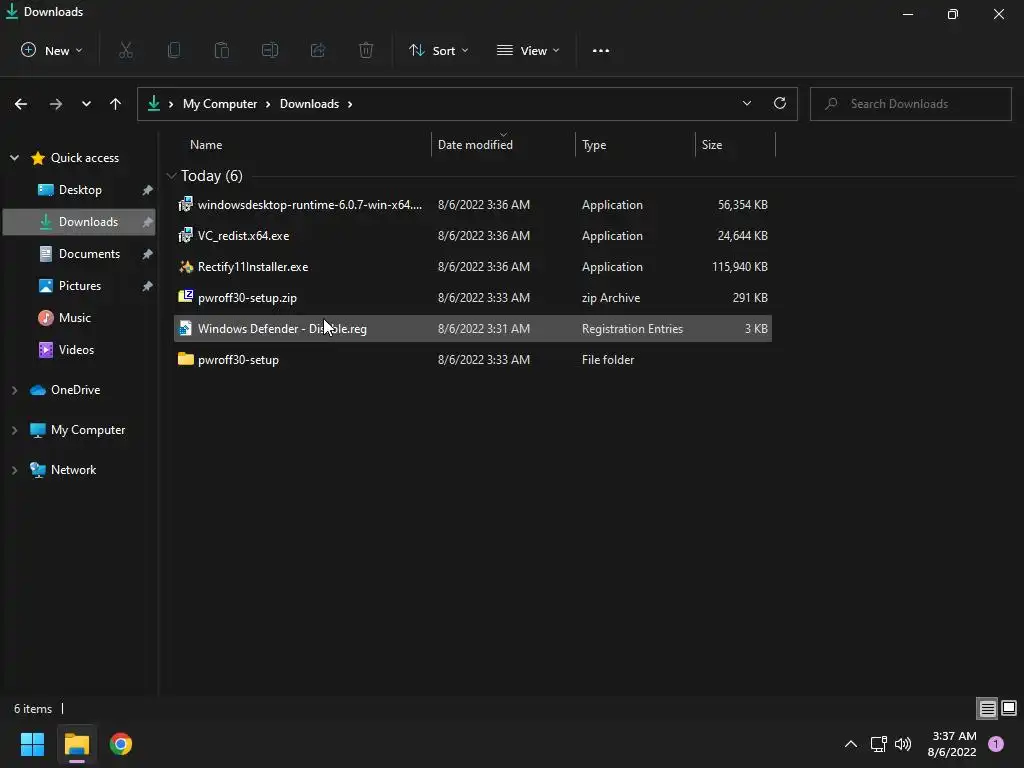Open the volume speaker tray icon
This screenshot has height=768, width=1024.
[903, 744]
